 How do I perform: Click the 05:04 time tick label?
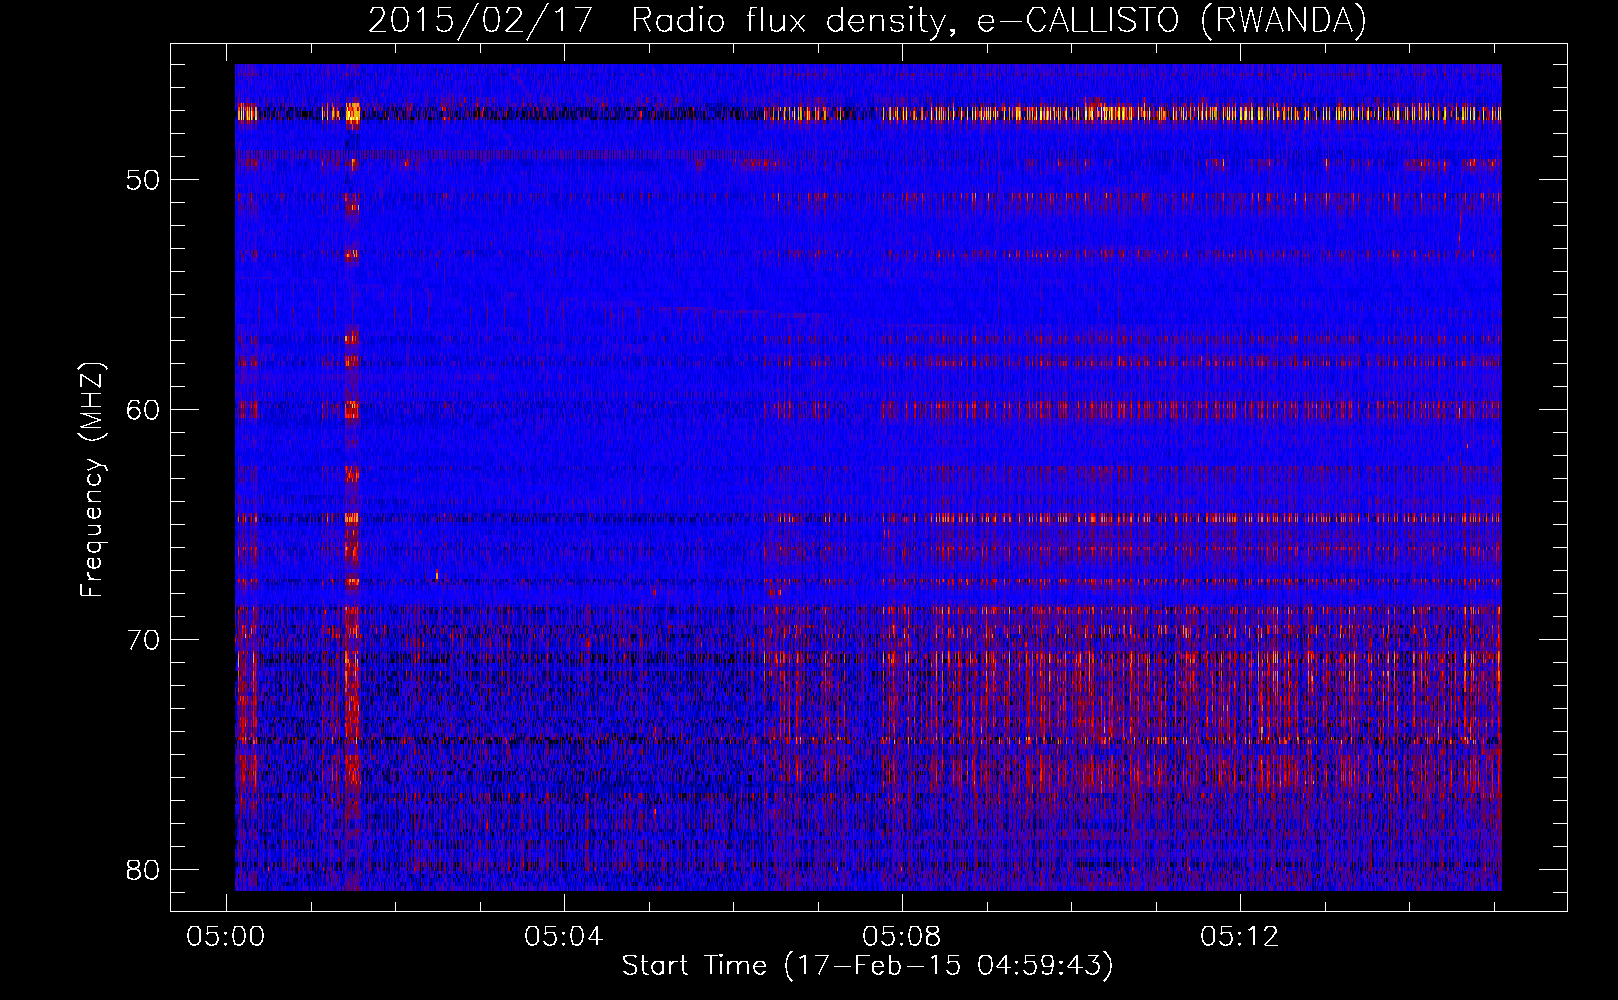tap(564, 937)
